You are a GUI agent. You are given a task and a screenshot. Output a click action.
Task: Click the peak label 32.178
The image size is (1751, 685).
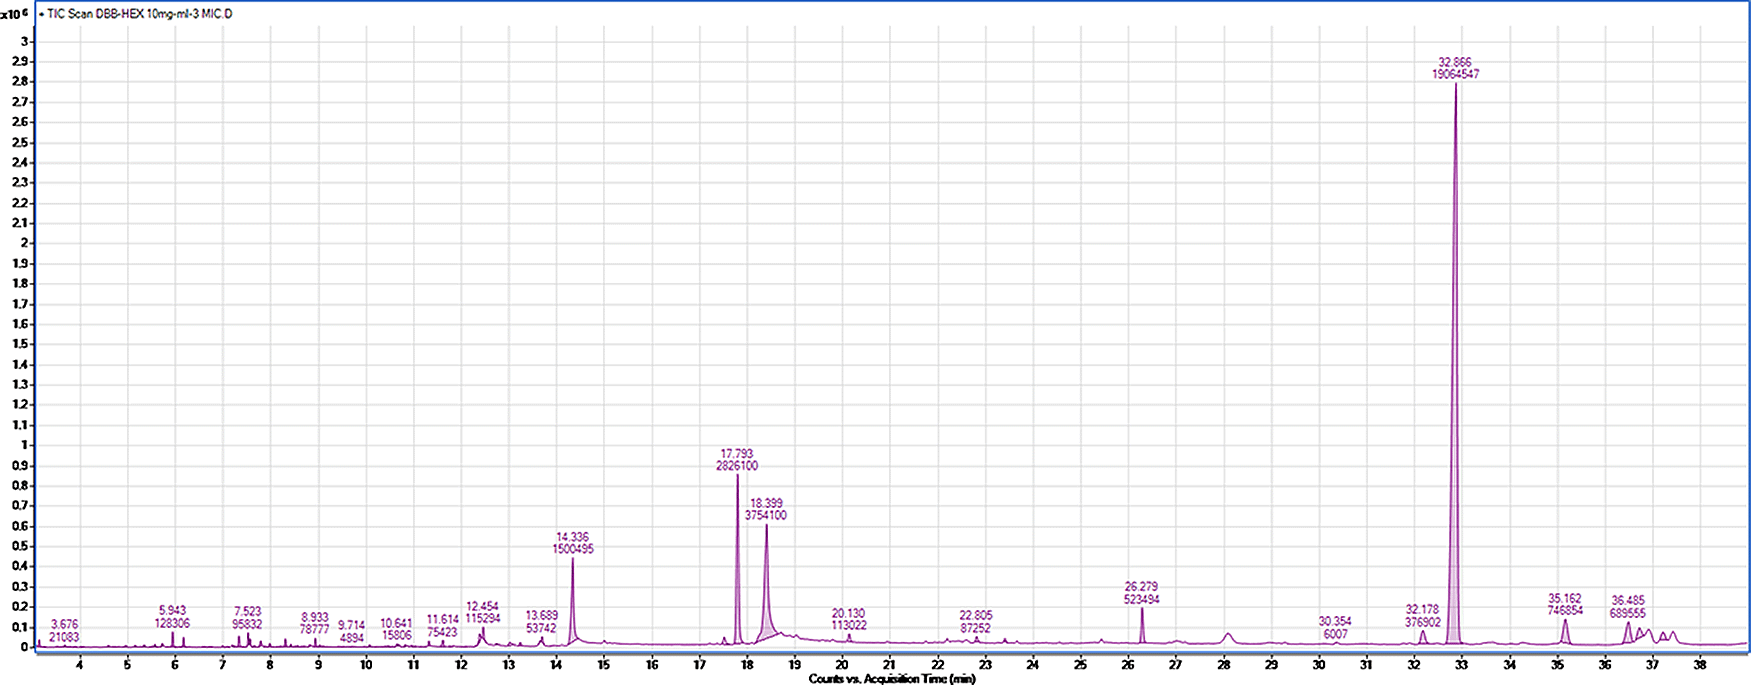(x=1422, y=609)
